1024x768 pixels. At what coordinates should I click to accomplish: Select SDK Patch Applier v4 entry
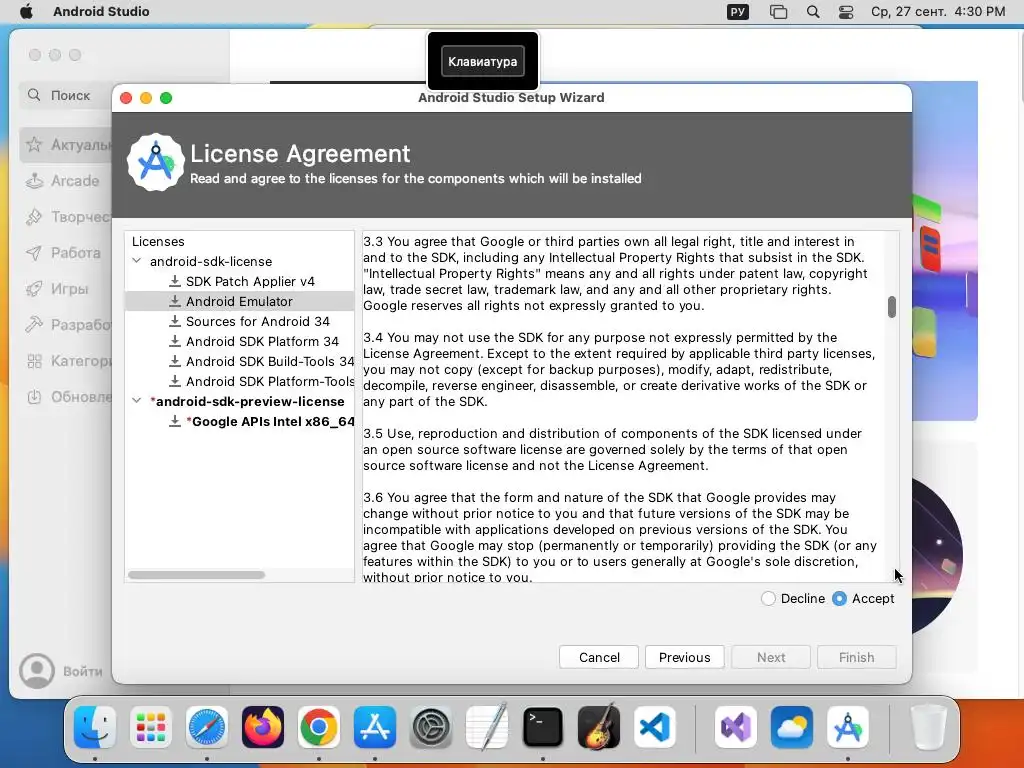point(250,281)
